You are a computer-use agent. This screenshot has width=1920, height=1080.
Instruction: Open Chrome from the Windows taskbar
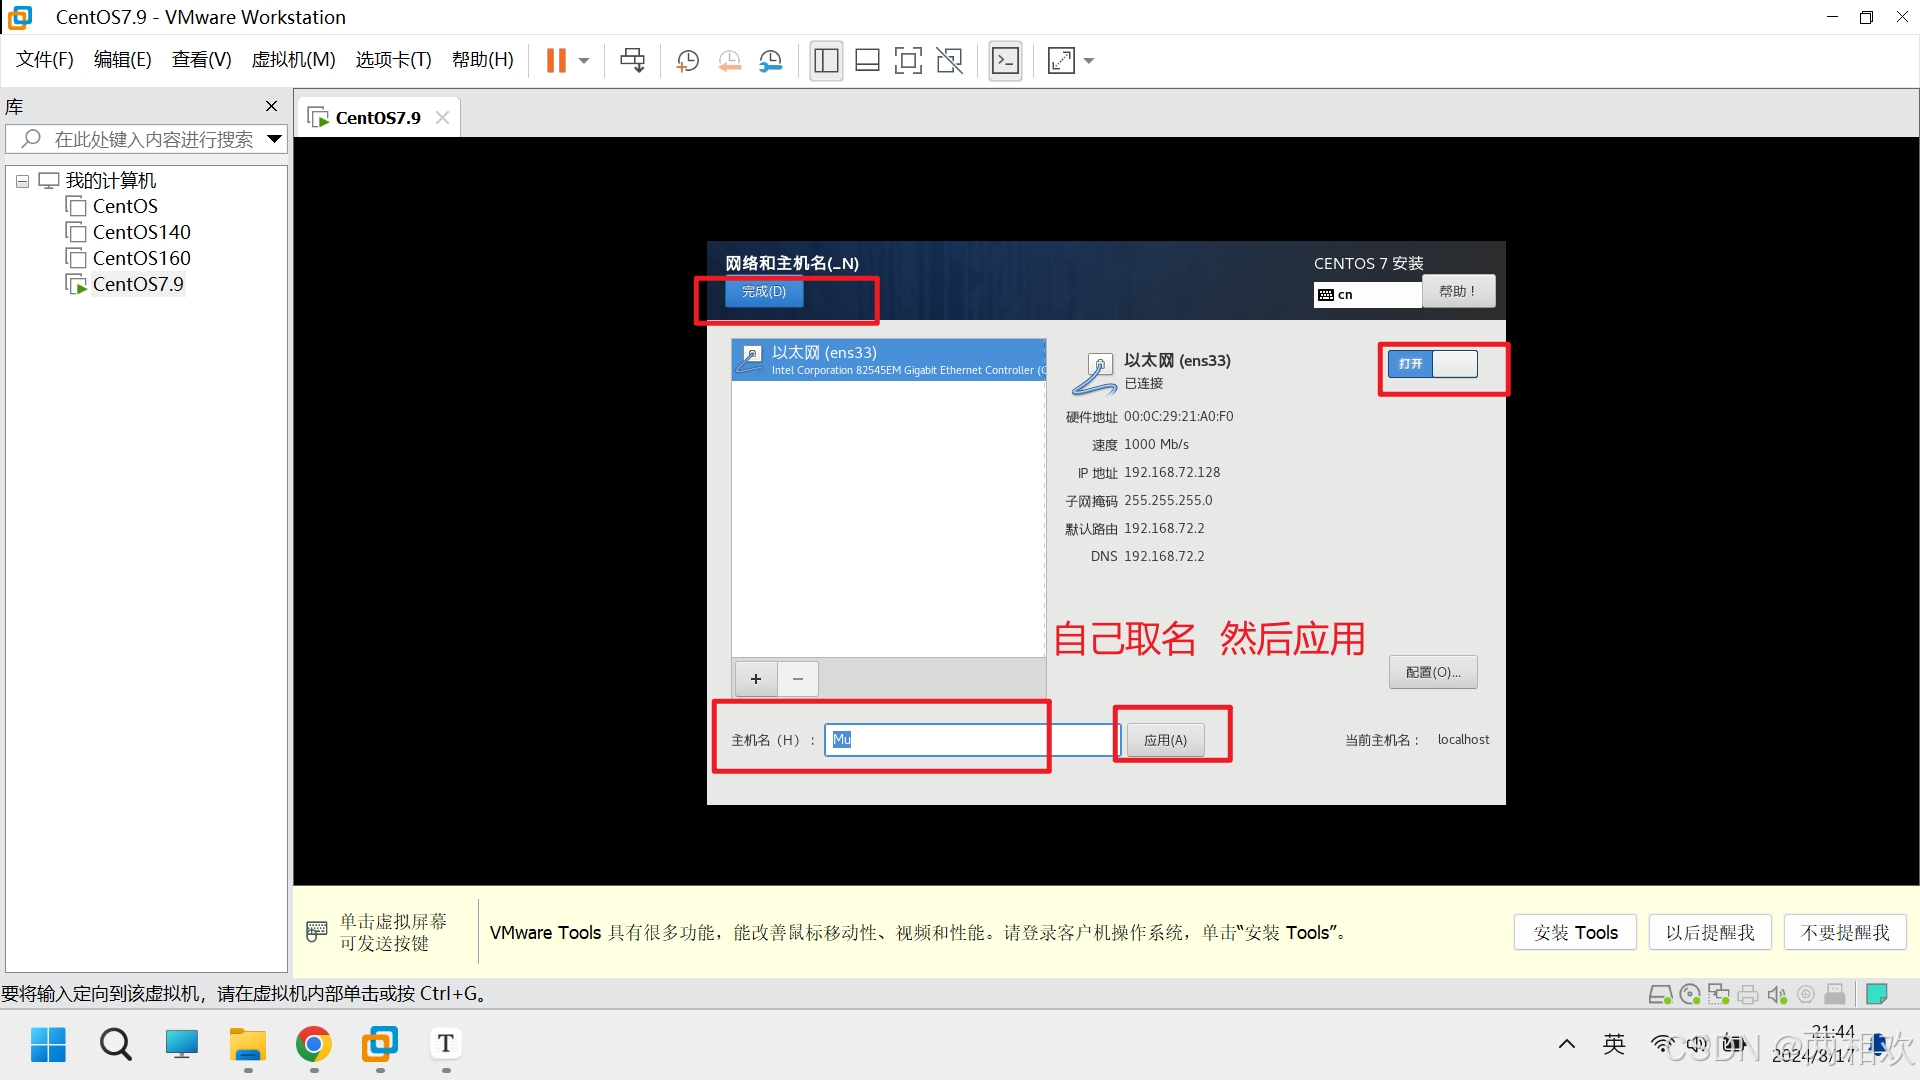(314, 1045)
